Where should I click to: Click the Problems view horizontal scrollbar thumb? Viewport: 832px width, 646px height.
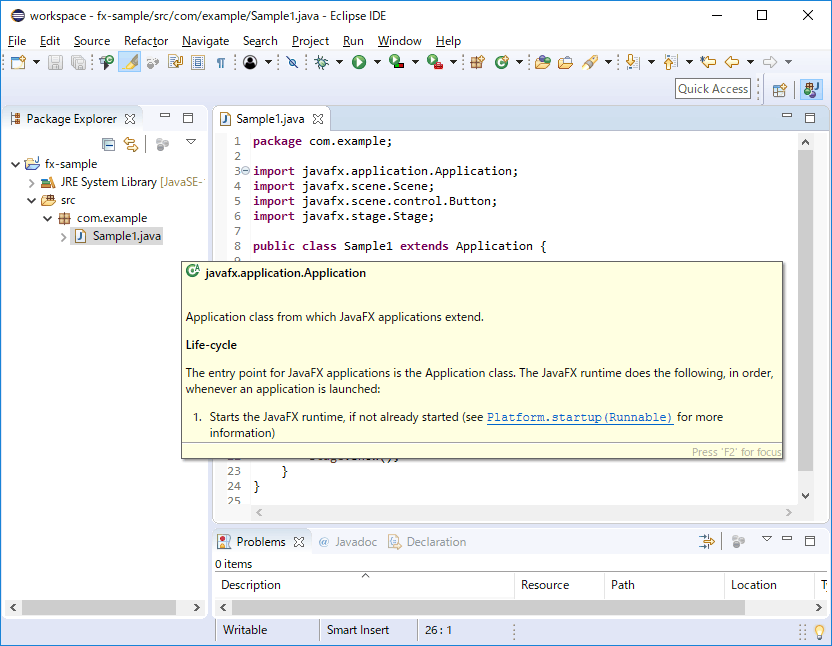[x=489, y=607]
